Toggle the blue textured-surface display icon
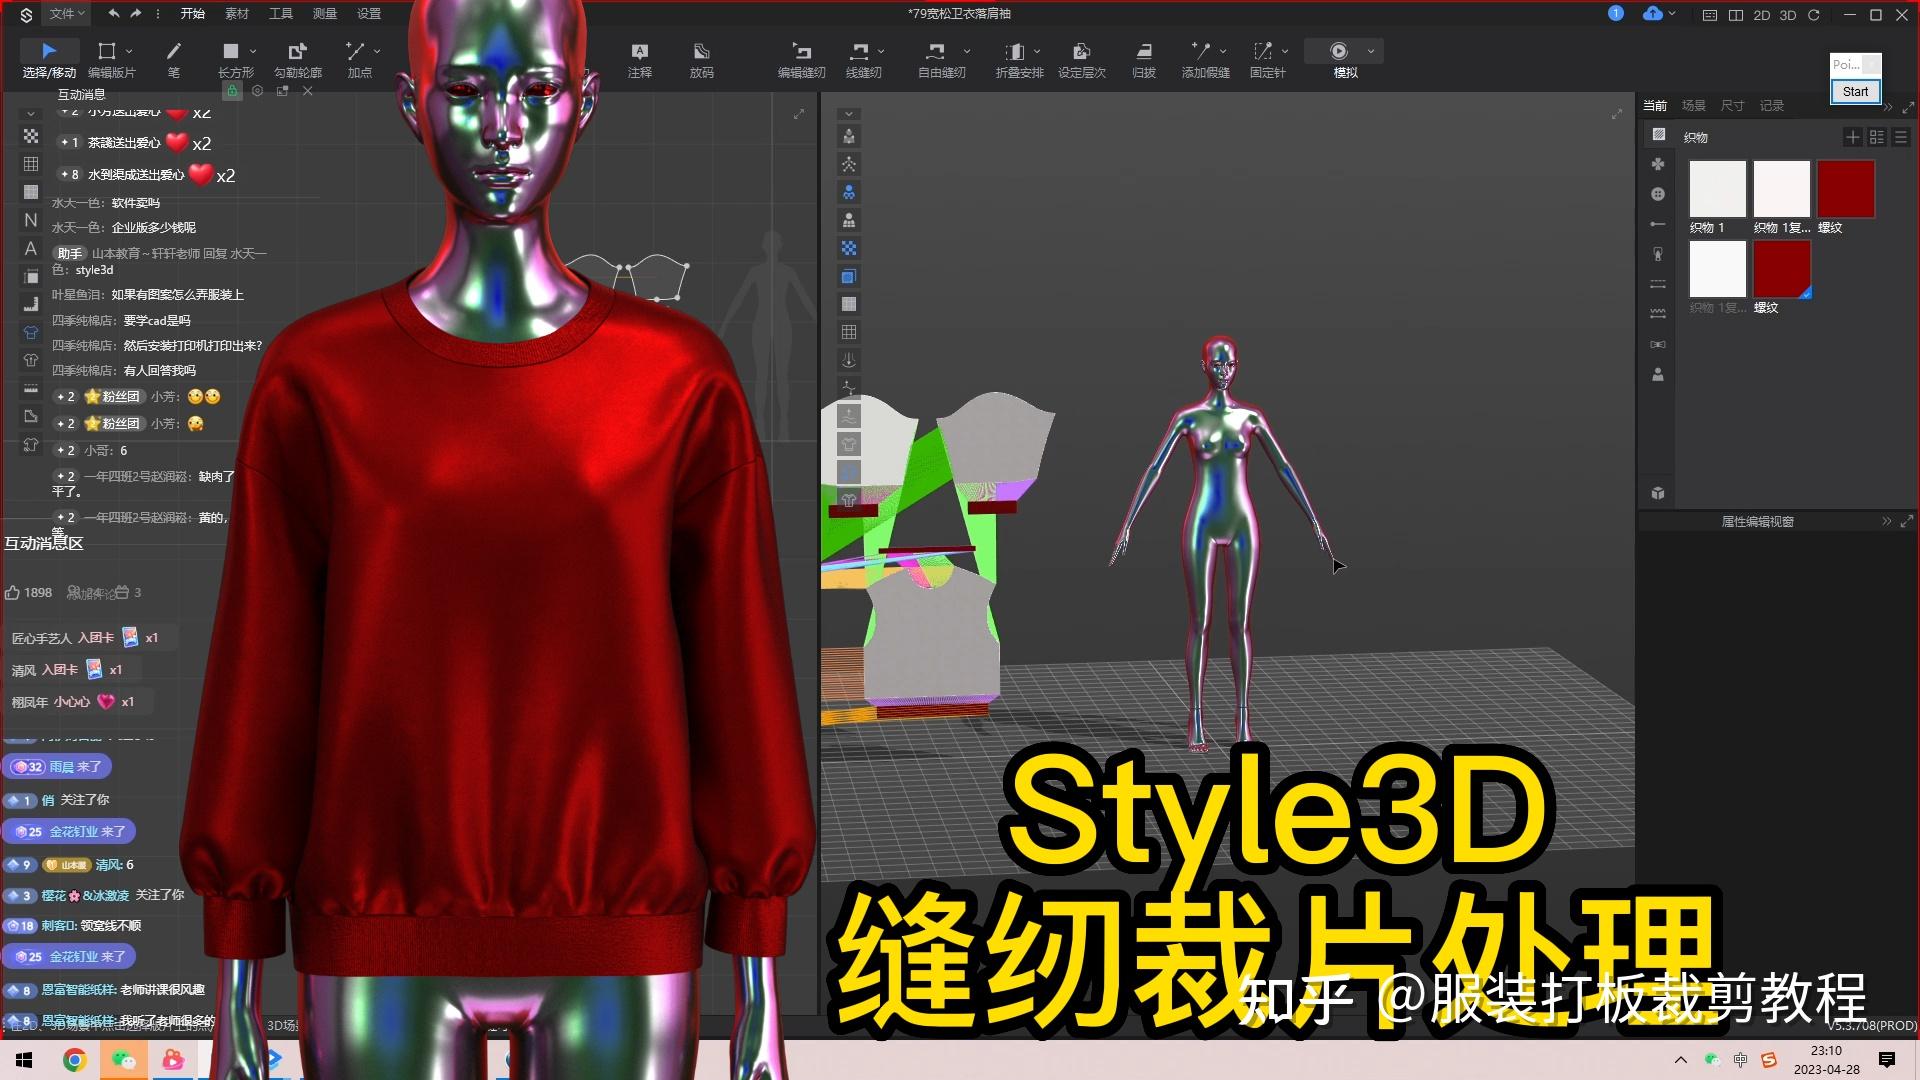Viewport: 1920px width, 1080px height. click(x=848, y=276)
